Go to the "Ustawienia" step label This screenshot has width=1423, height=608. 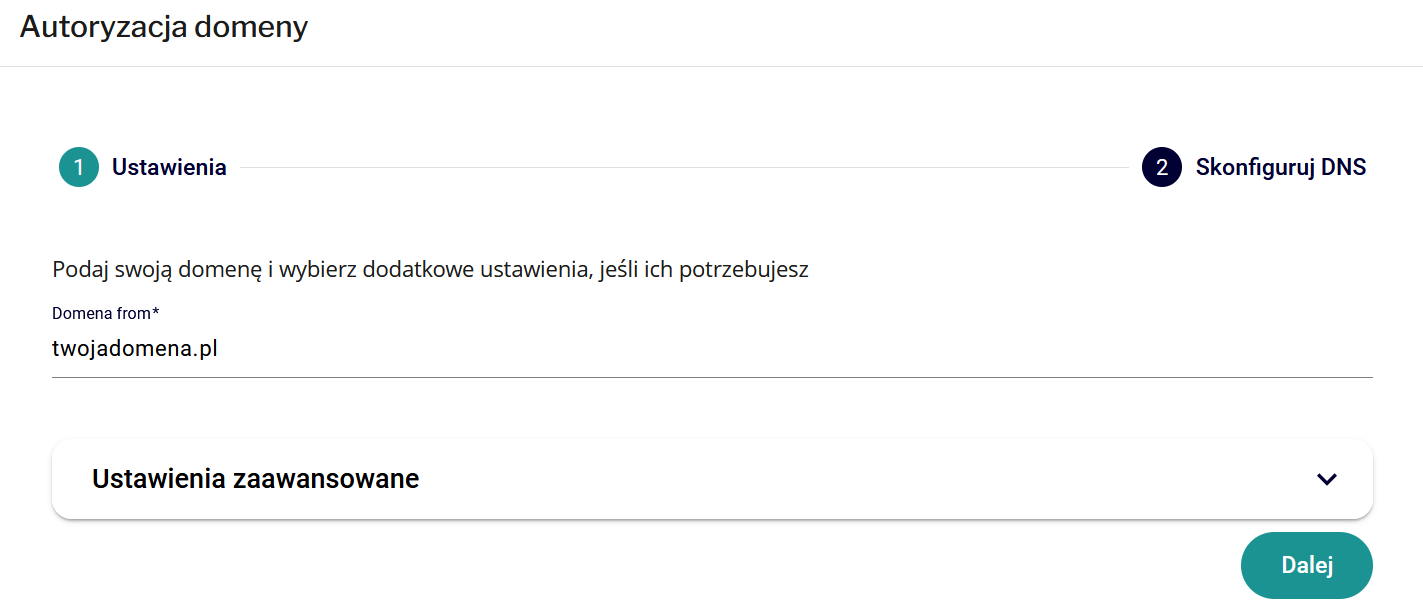pyautogui.click(x=169, y=167)
